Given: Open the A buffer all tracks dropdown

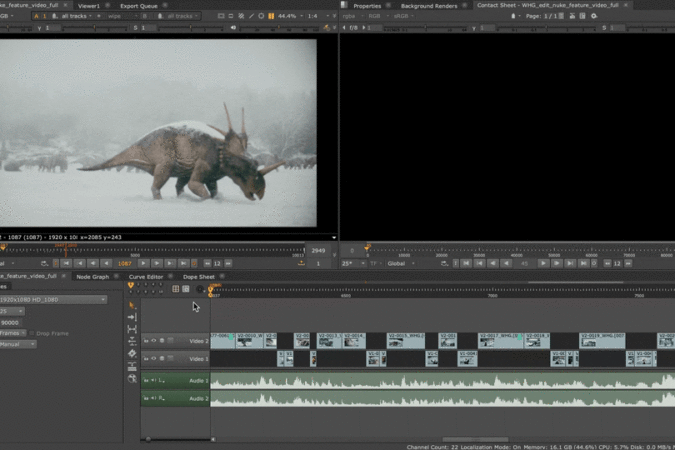Looking at the screenshot, I should coord(76,16).
